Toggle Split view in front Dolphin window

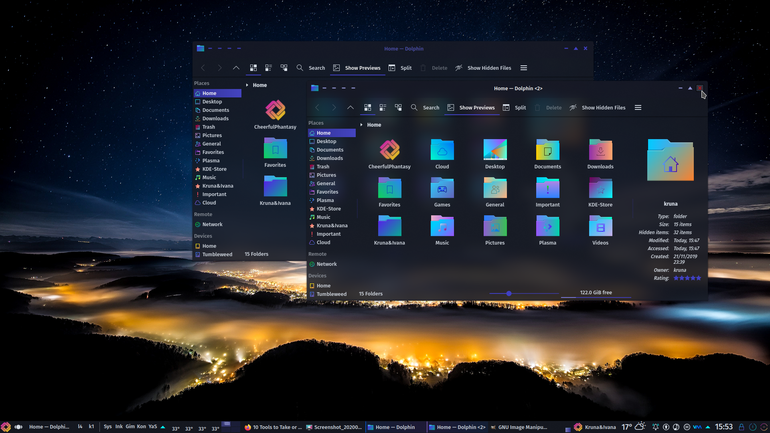coord(514,108)
